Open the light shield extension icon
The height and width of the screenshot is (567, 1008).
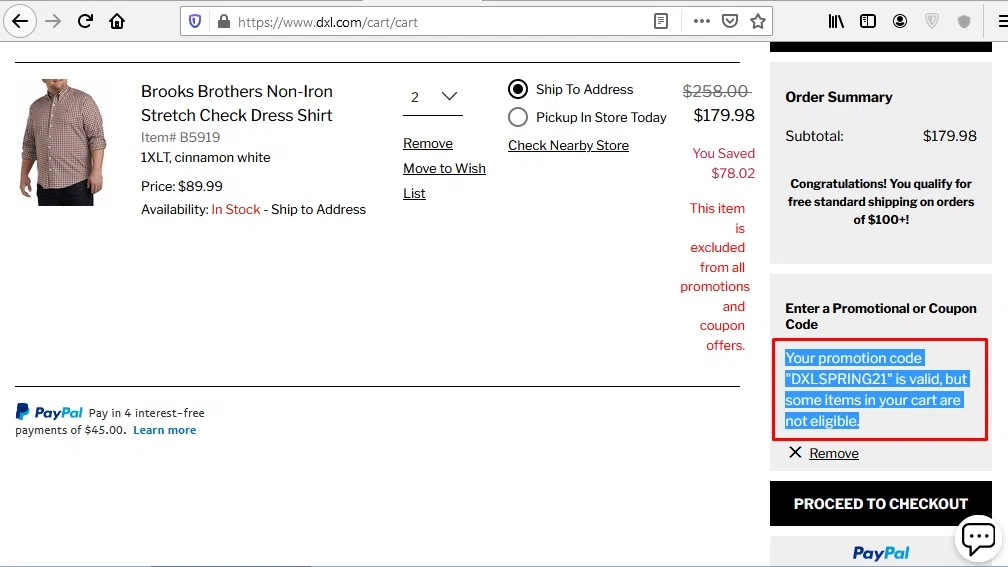point(932,22)
